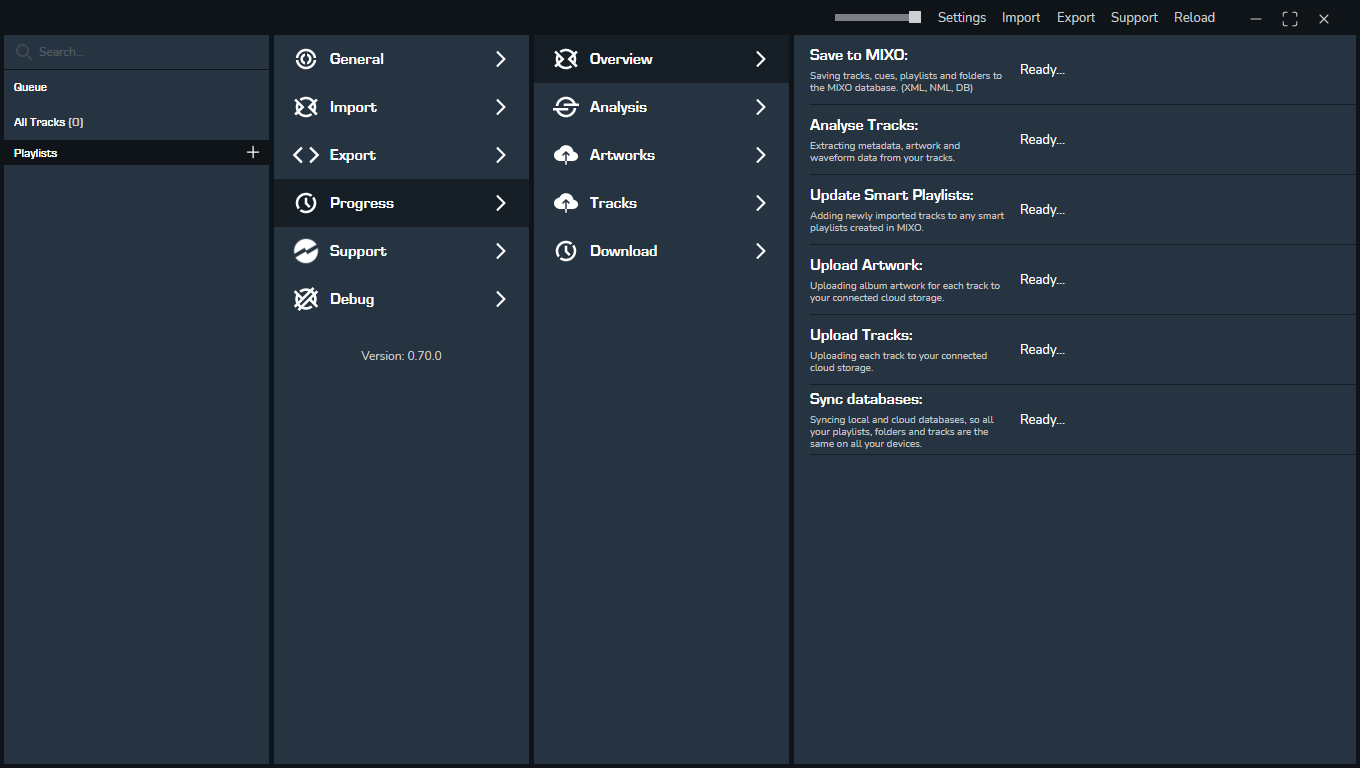Adjust the top bar slider handle
The height and width of the screenshot is (768, 1360).
pyautogui.click(x=914, y=17)
